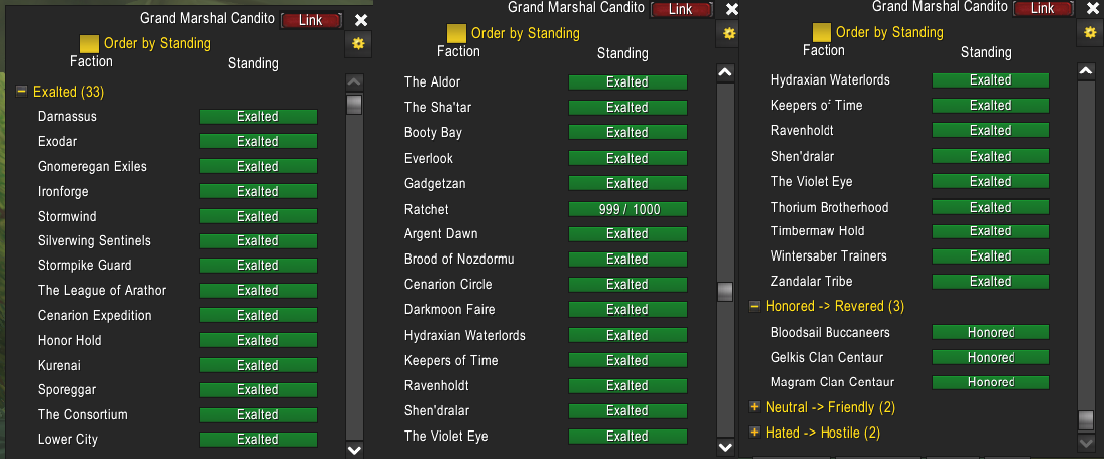Screen dimensions: 1105x459
Task: Expand the Neutral -> Friendly (2) group
Action: click(x=754, y=407)
